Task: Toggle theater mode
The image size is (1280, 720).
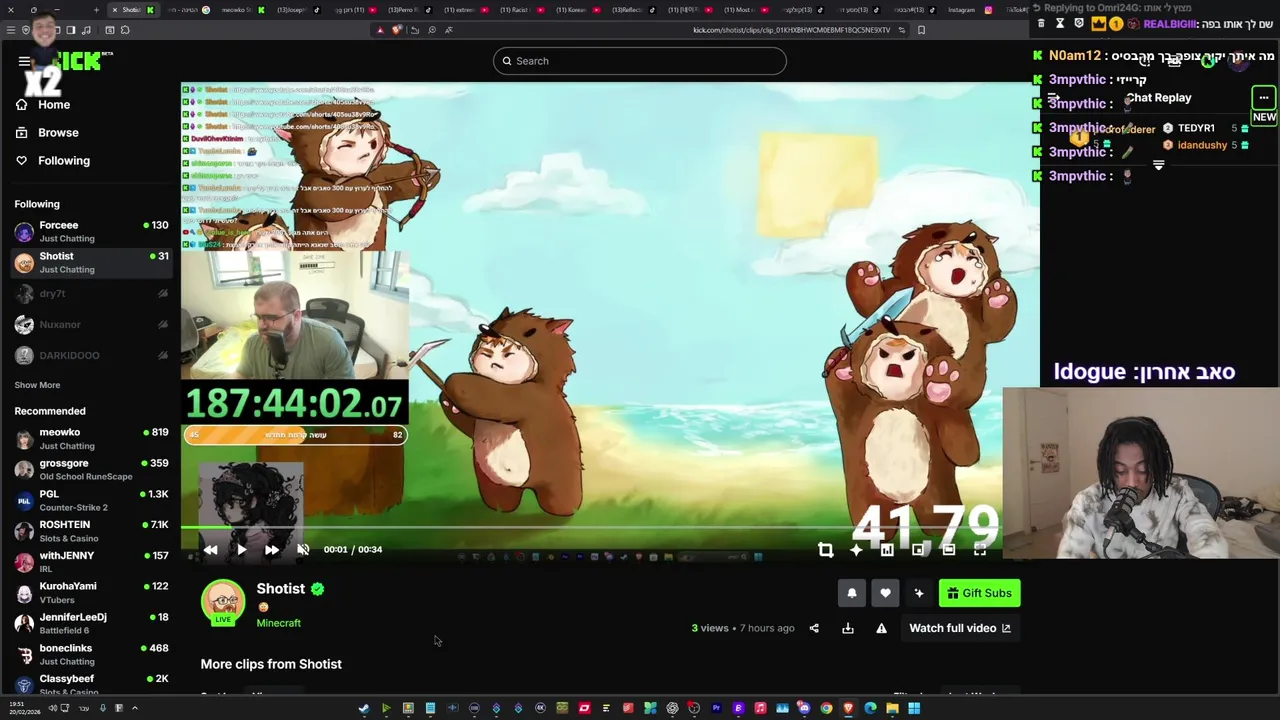Action: [x=949, y=550]
